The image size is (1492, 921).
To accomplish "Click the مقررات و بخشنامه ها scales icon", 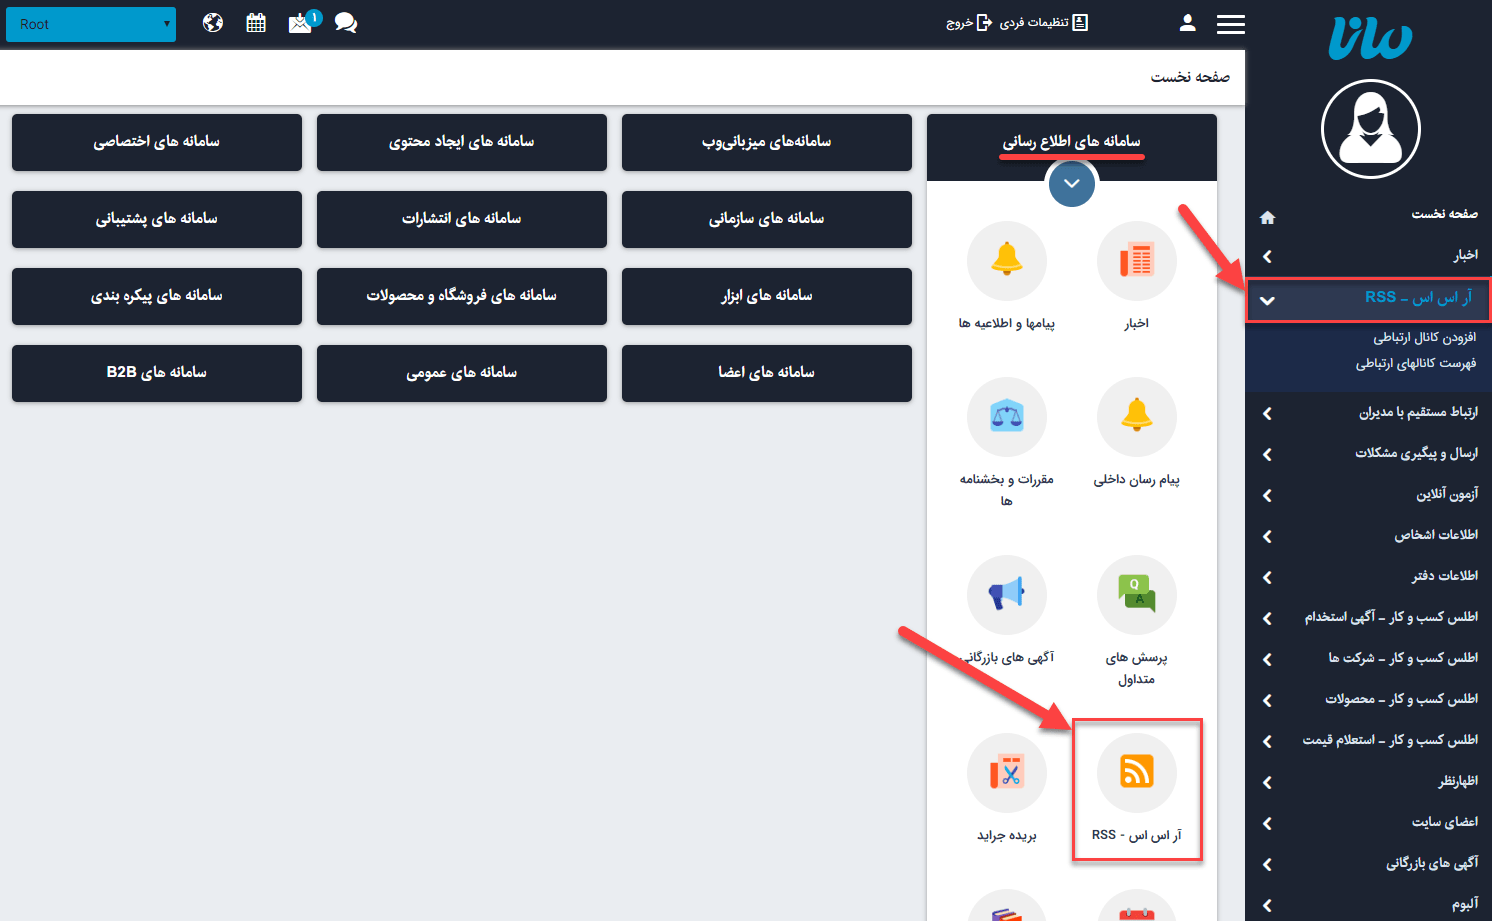I will point(1006,417).
